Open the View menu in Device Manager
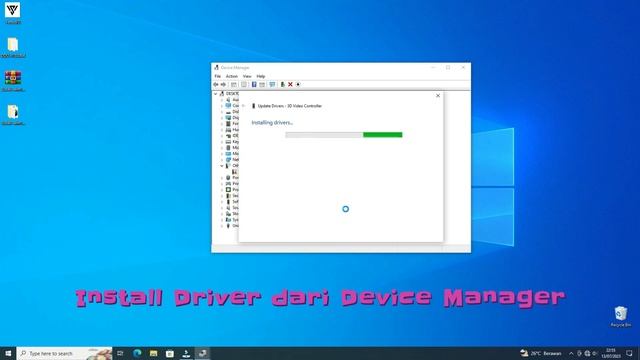Image resolution: width=640 pixels, height=360 pixels. pos(247,76)
